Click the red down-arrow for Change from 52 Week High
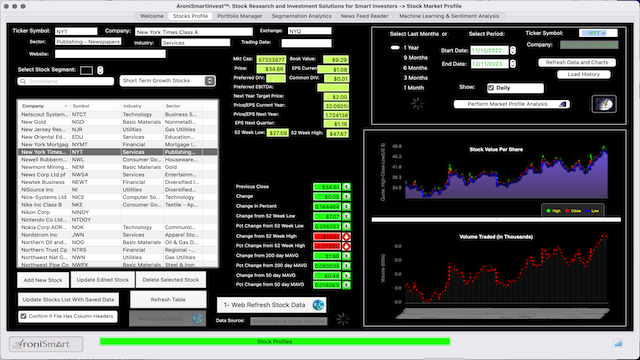The image size is (640, 360). [x=346, y=236]
